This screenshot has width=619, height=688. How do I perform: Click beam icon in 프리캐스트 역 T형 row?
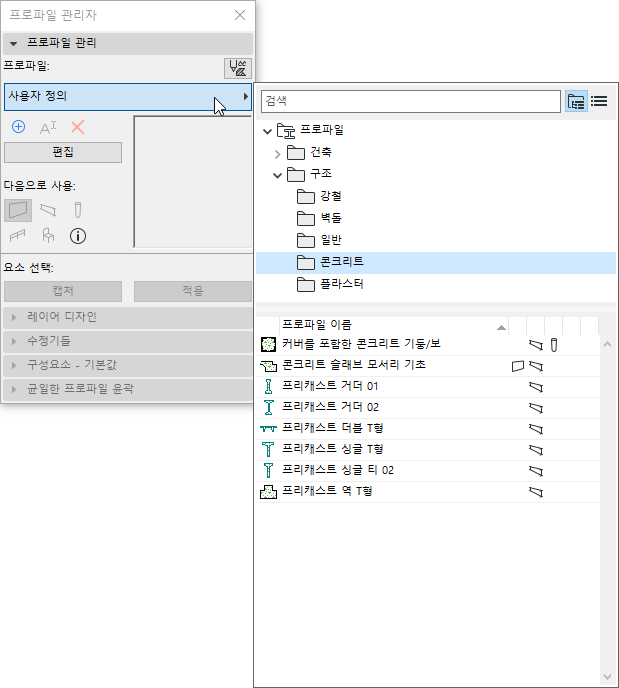[536, 492]
